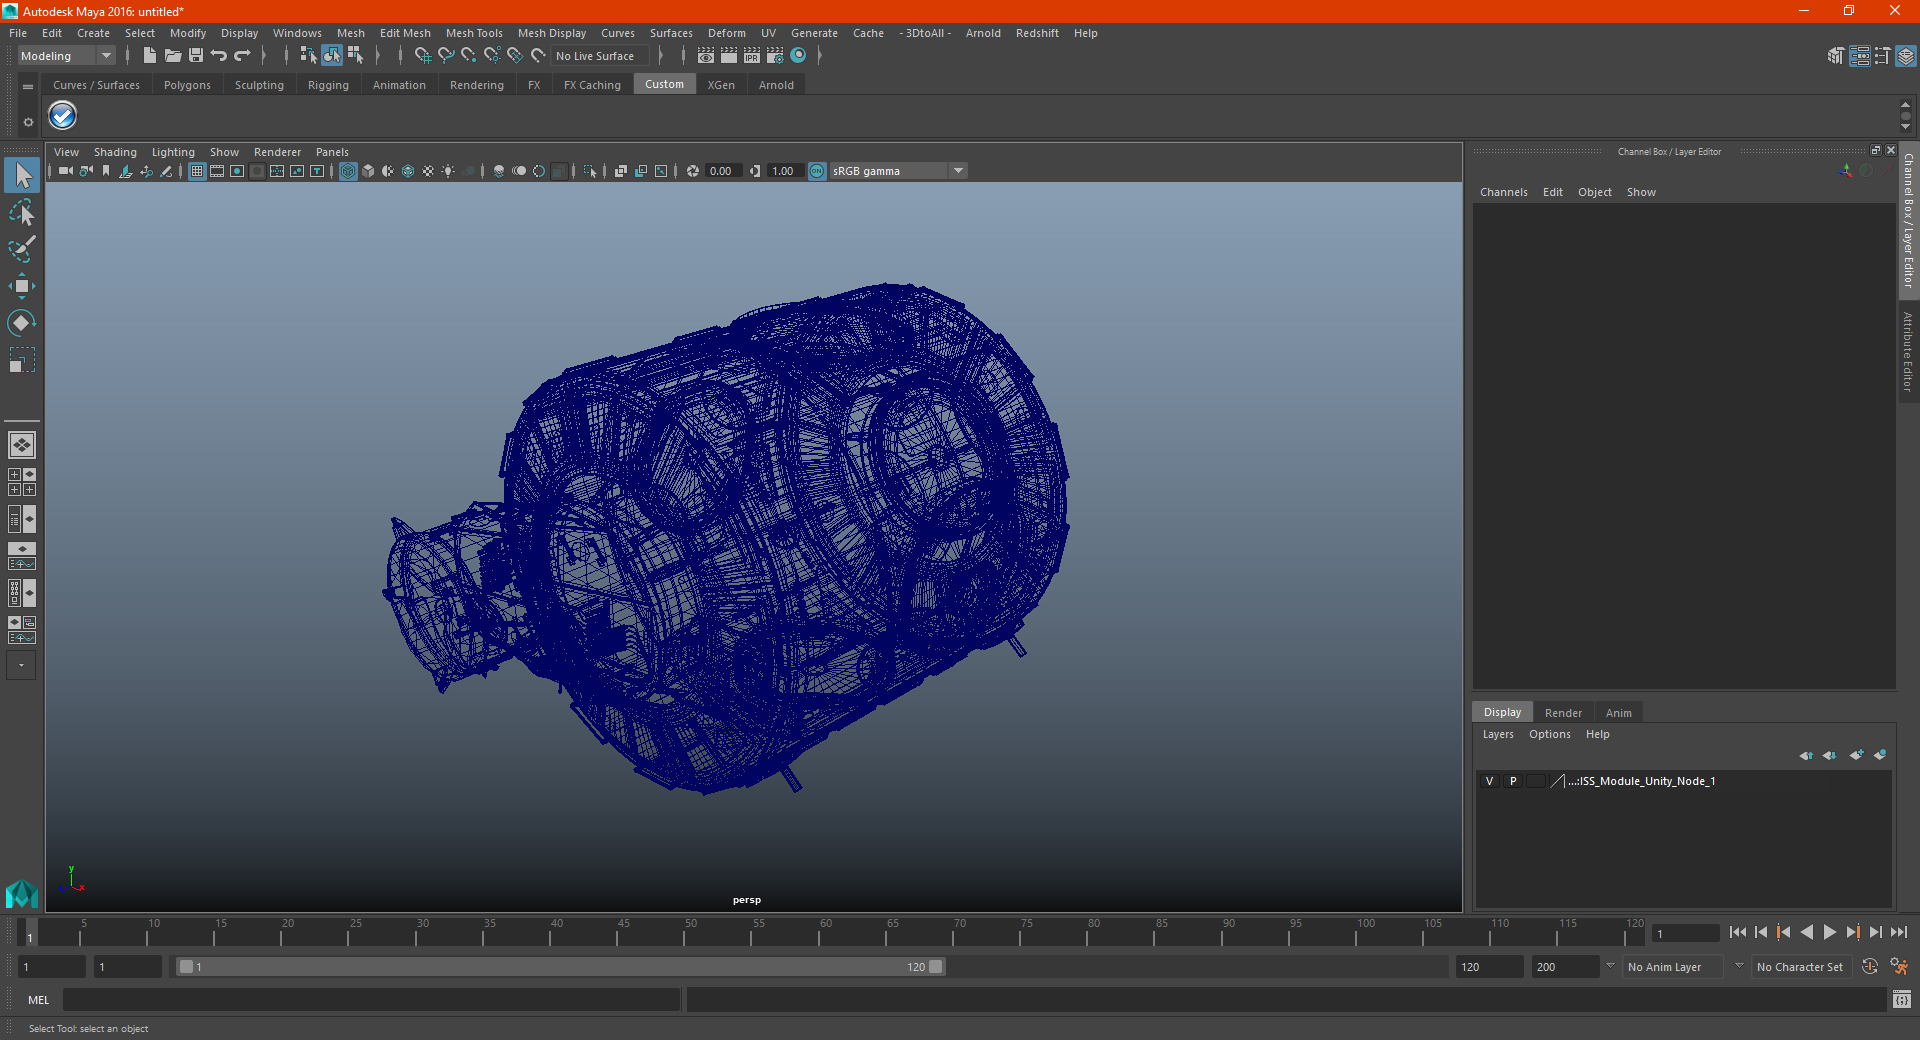This screenshot has width=1920, height=1040.
Task: Toggle the viewport grid display icon
Action: click(197, 171)
